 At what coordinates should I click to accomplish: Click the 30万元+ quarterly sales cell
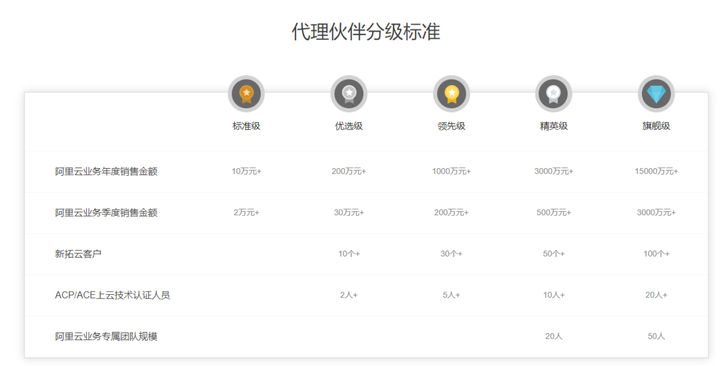(349, 213)
